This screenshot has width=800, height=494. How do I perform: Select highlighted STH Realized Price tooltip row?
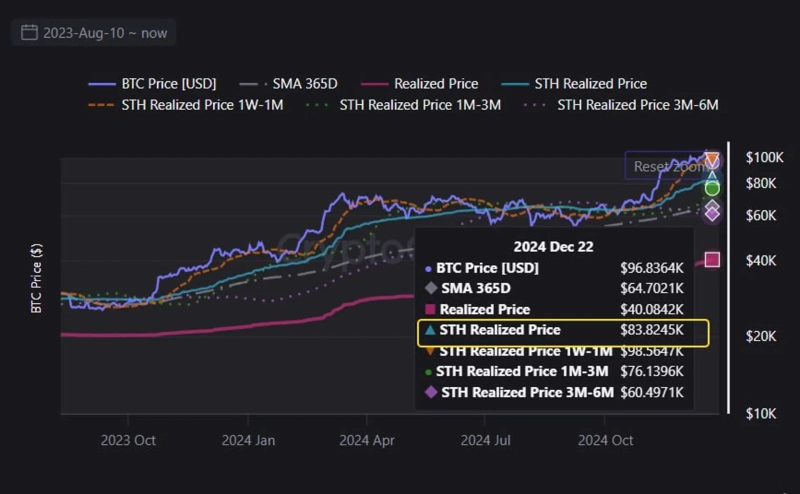(x=562, y=332)
